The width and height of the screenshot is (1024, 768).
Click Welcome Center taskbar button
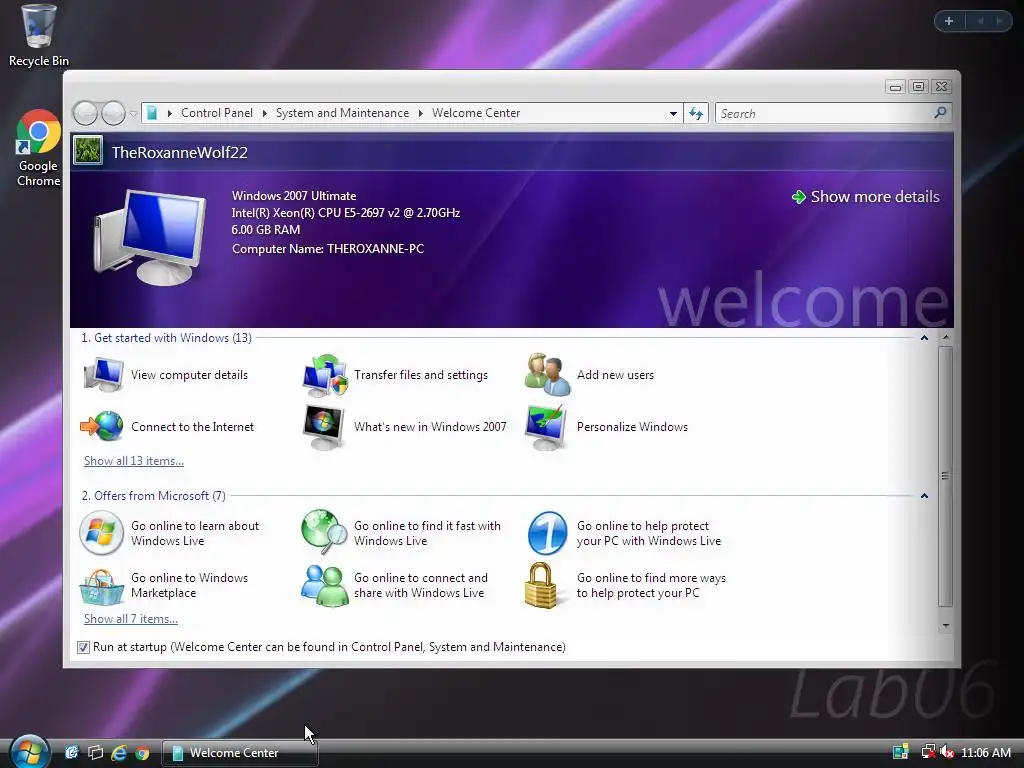(x=240, y=753)
